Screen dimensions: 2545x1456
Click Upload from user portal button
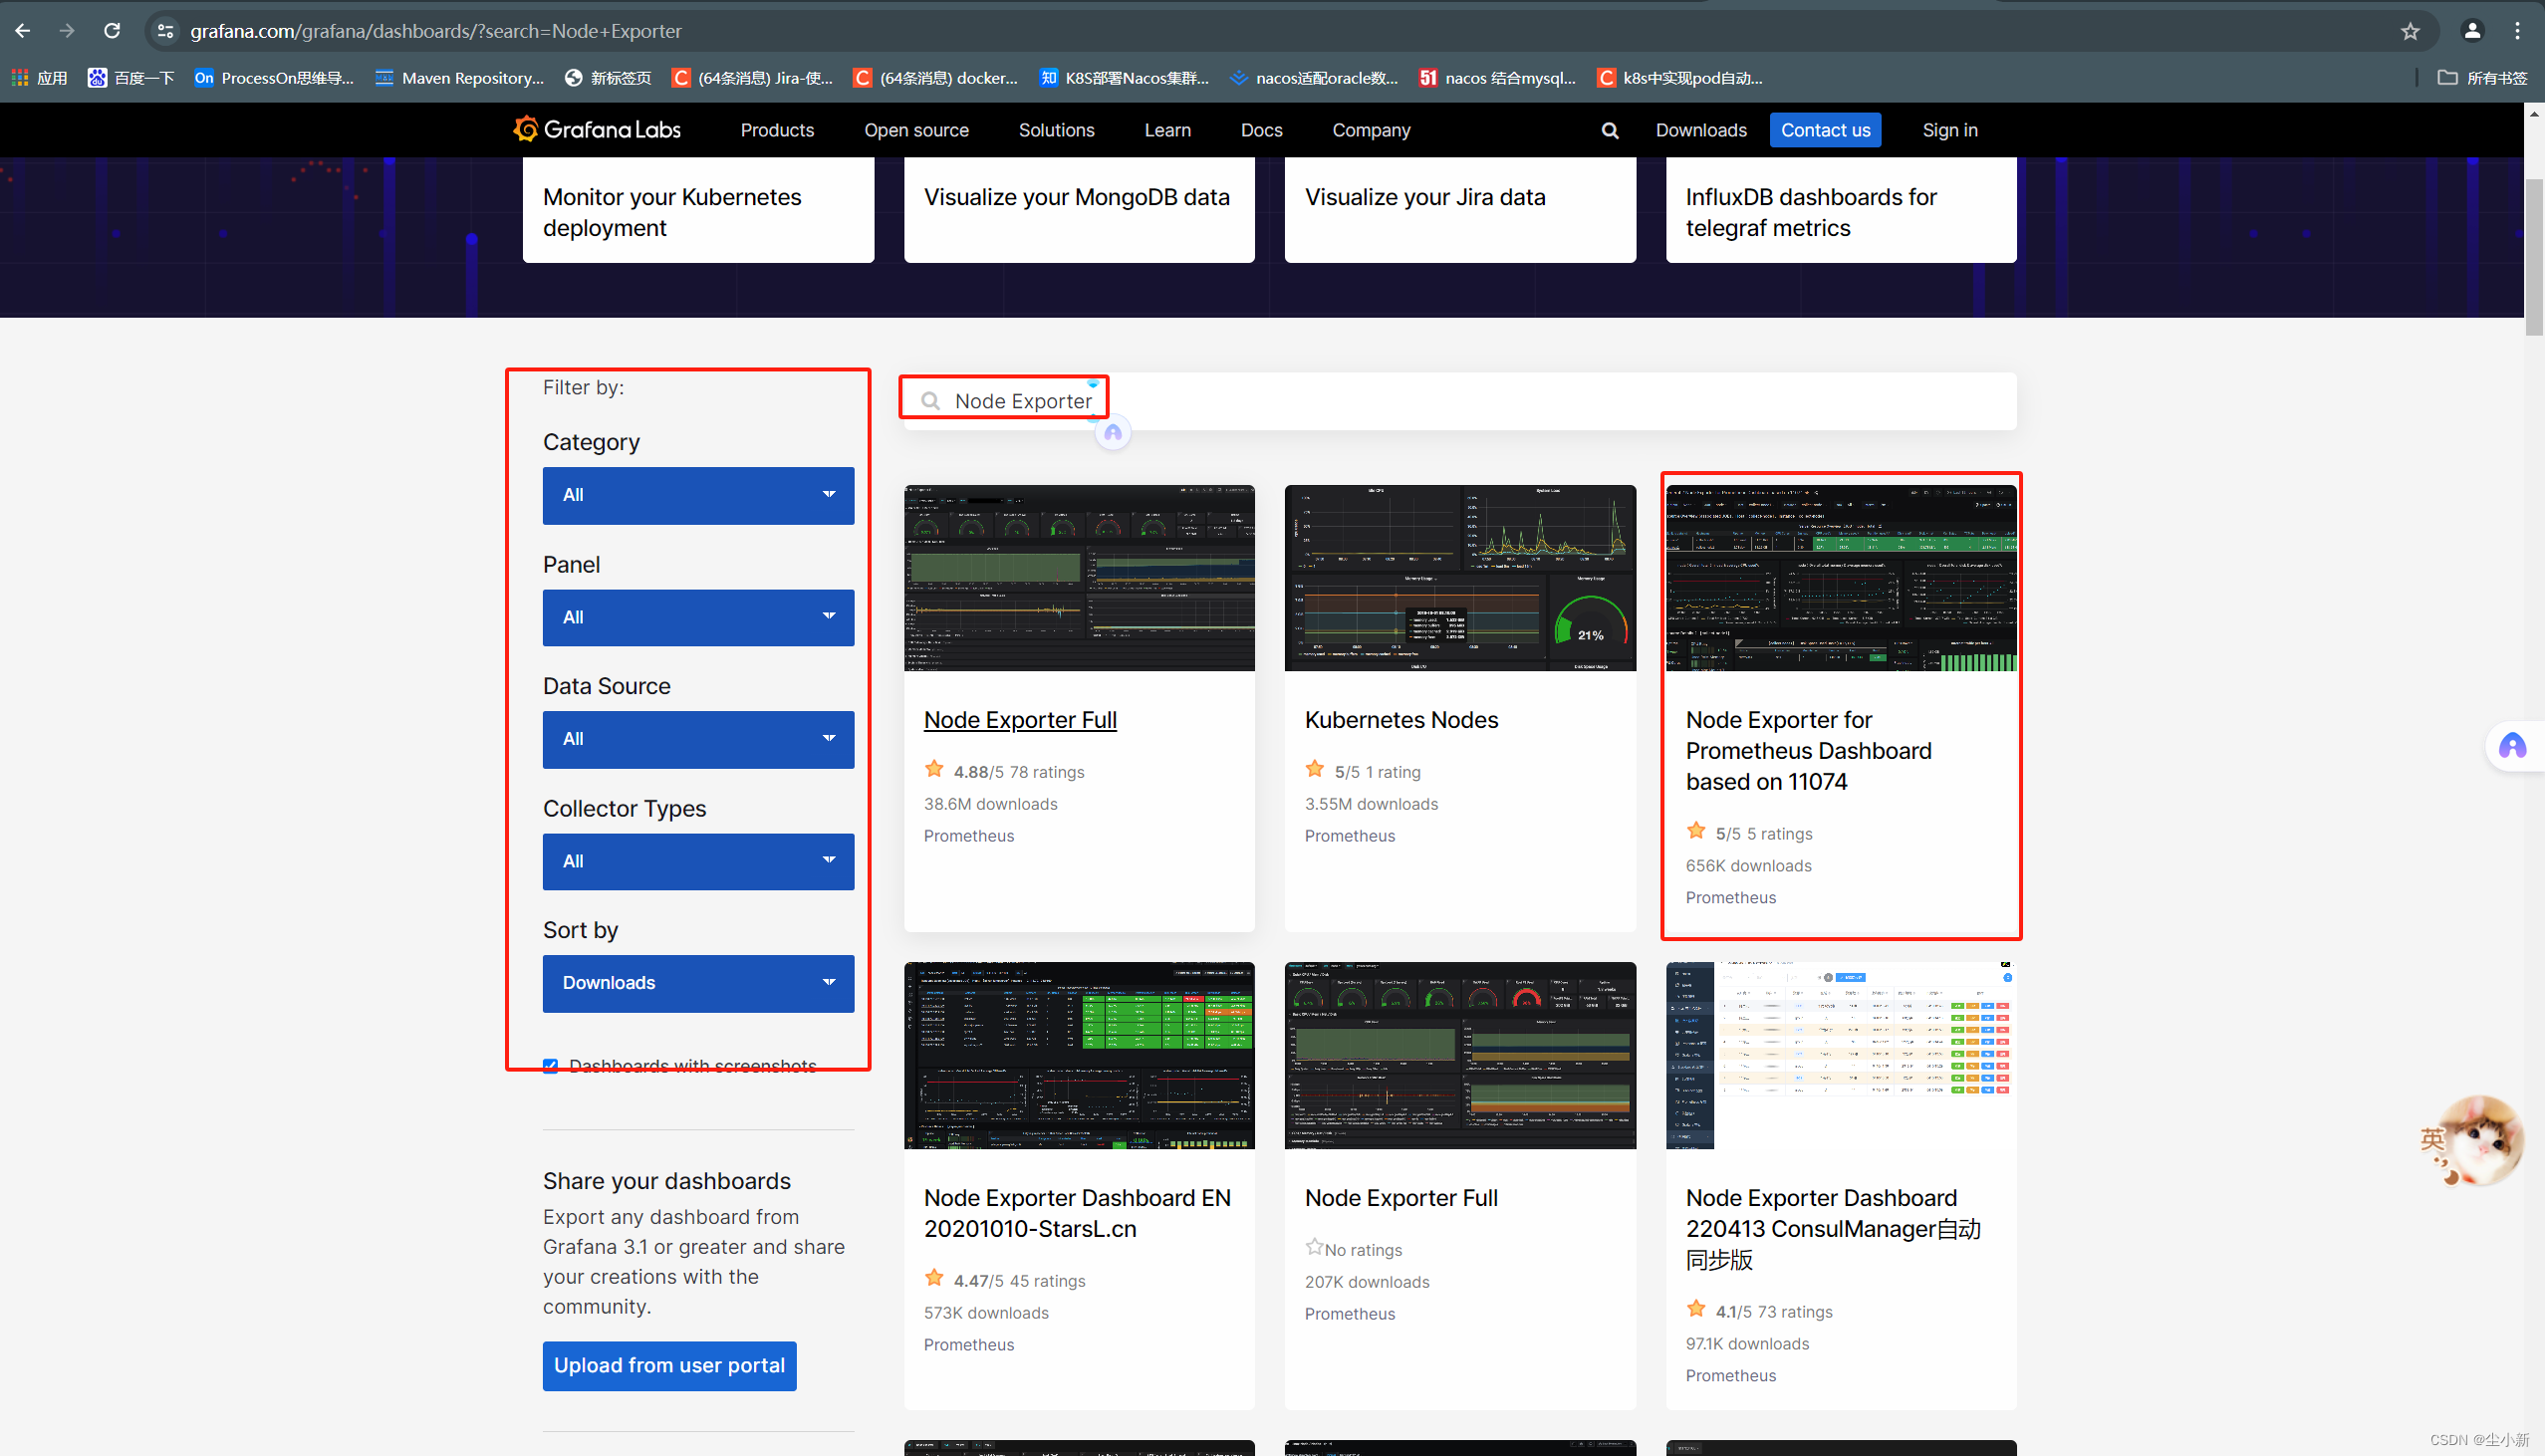[x=669, y=1366]
